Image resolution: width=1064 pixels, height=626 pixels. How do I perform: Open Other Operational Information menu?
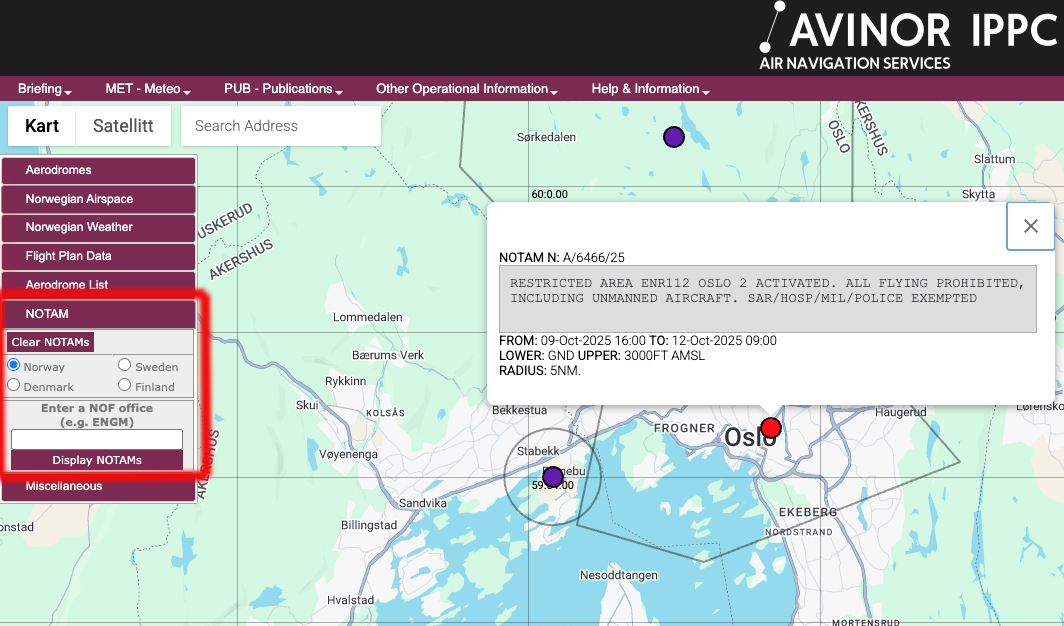tap(466, 89)
